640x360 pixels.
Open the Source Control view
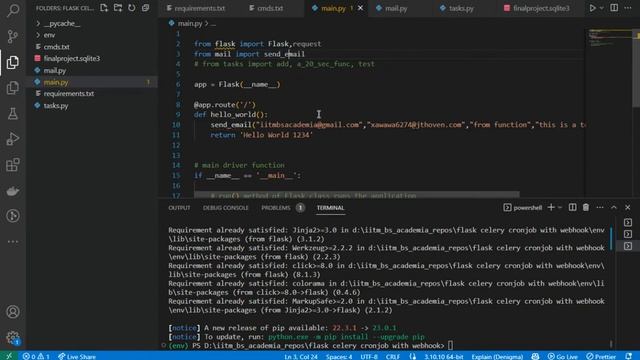click(x=13, y=36)
